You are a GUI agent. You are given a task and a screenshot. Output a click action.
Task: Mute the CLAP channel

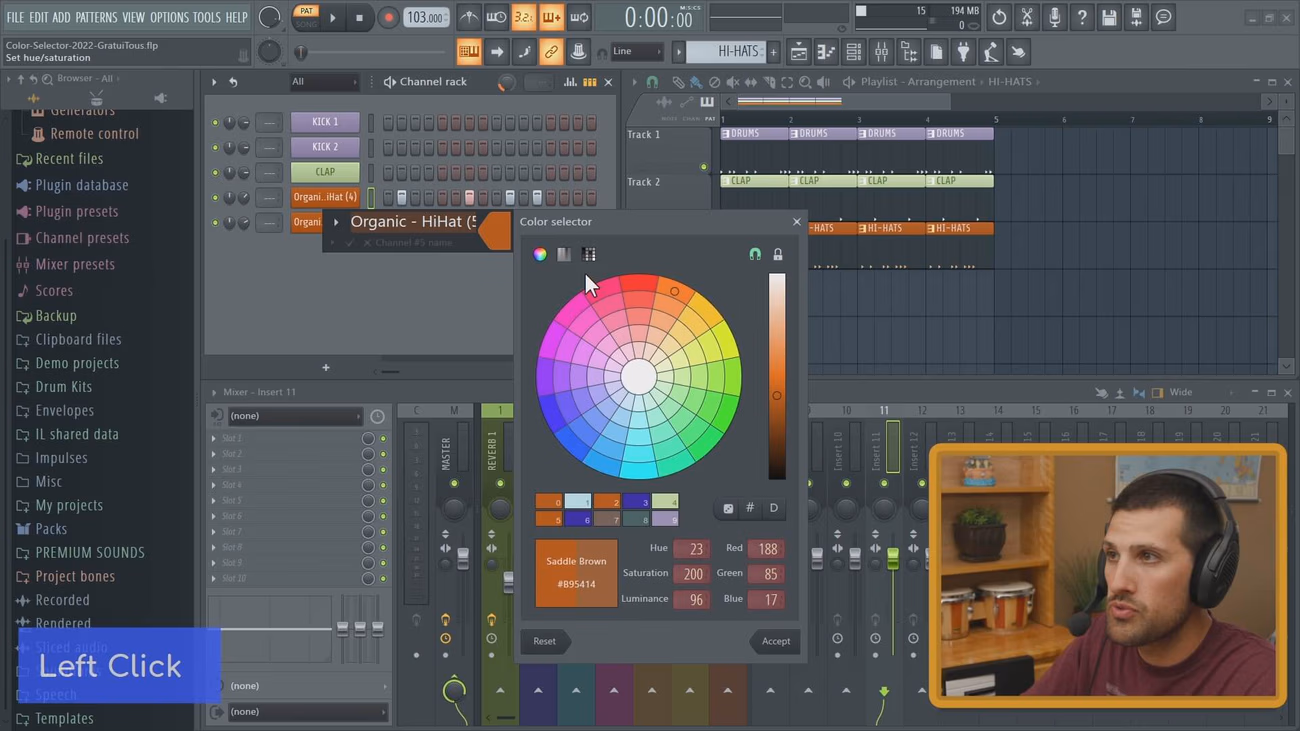pyautogui.click(x=214, y=172)
